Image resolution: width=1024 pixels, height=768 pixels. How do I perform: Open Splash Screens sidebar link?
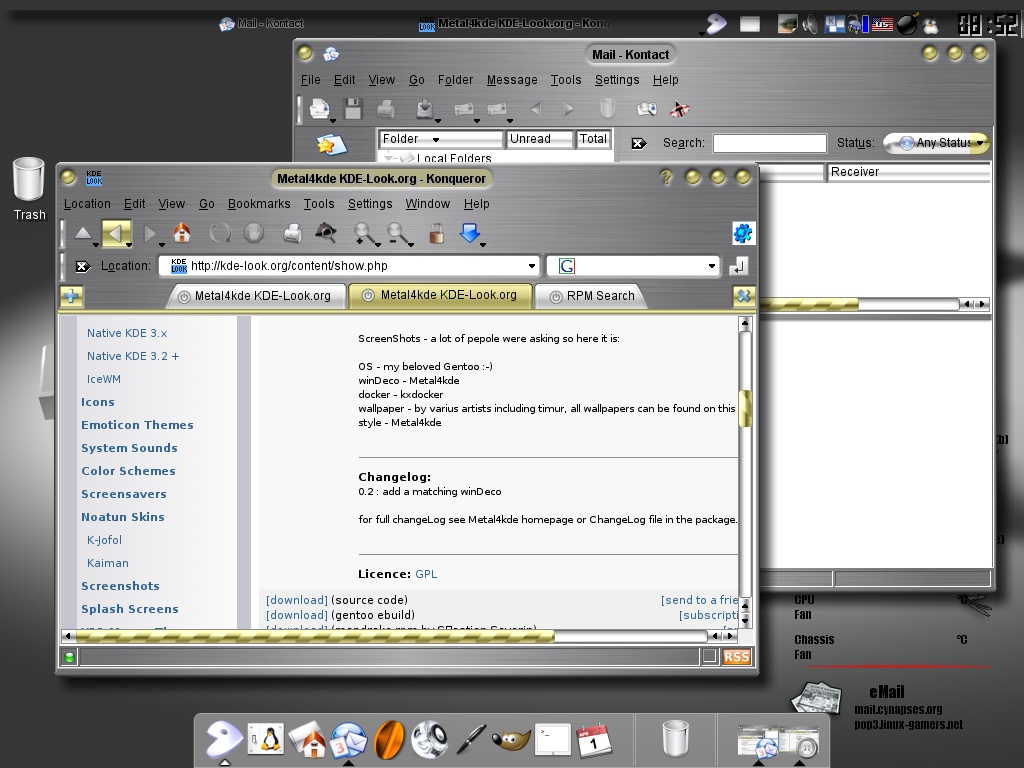[x=129, y=609]
